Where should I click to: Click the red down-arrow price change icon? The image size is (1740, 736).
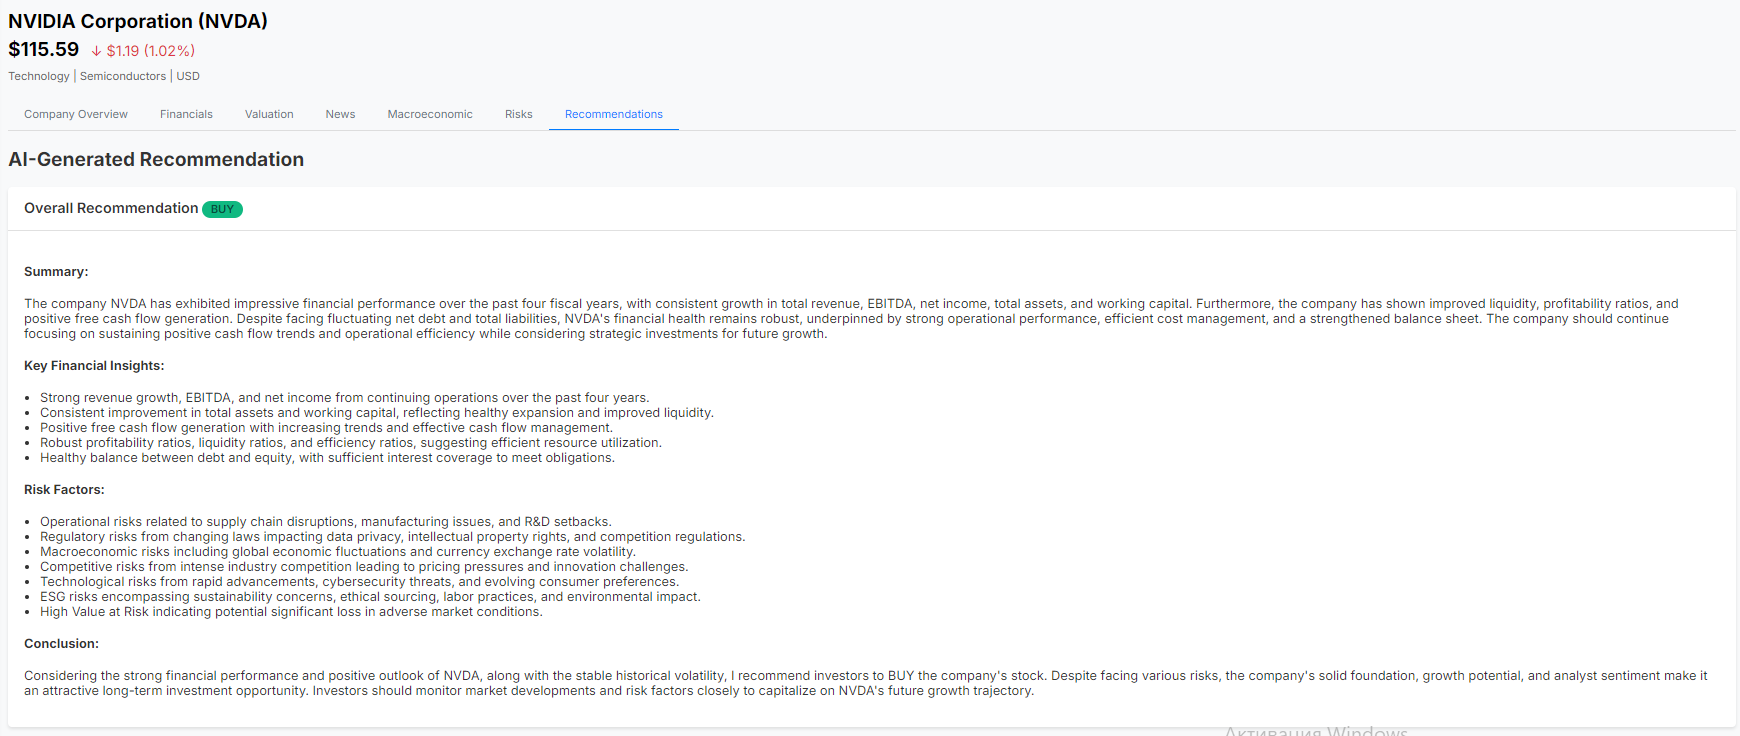pos(96,51)
